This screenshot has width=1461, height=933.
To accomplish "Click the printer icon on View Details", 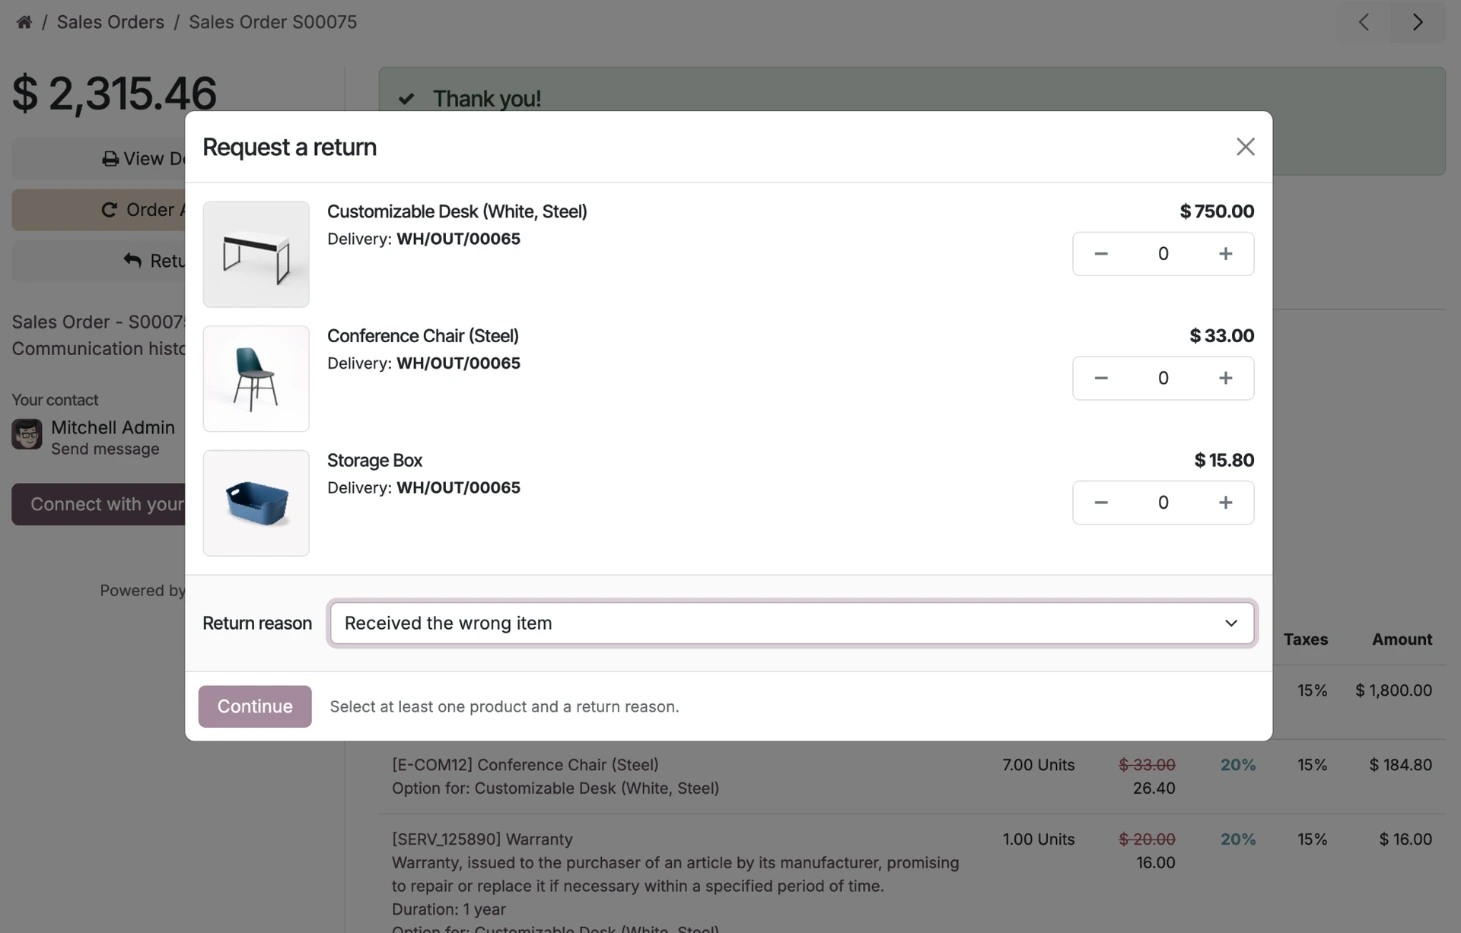I will point(108,158).
